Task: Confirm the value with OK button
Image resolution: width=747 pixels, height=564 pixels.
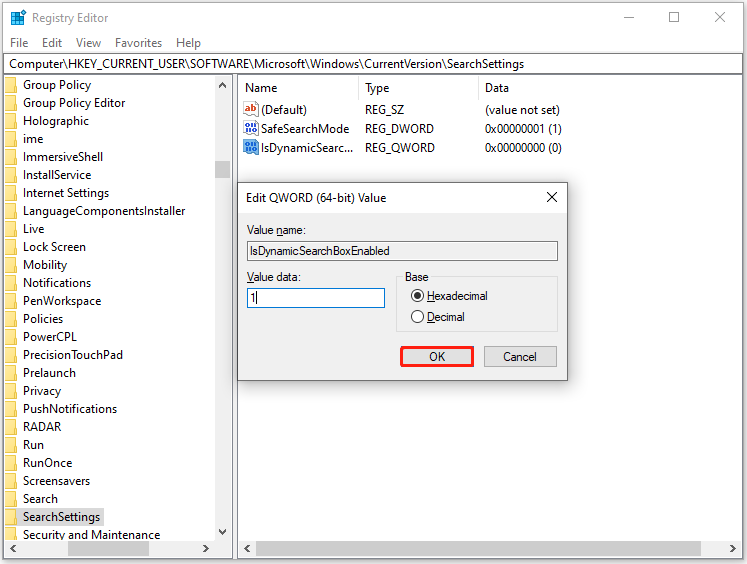Action: point(437,356)
